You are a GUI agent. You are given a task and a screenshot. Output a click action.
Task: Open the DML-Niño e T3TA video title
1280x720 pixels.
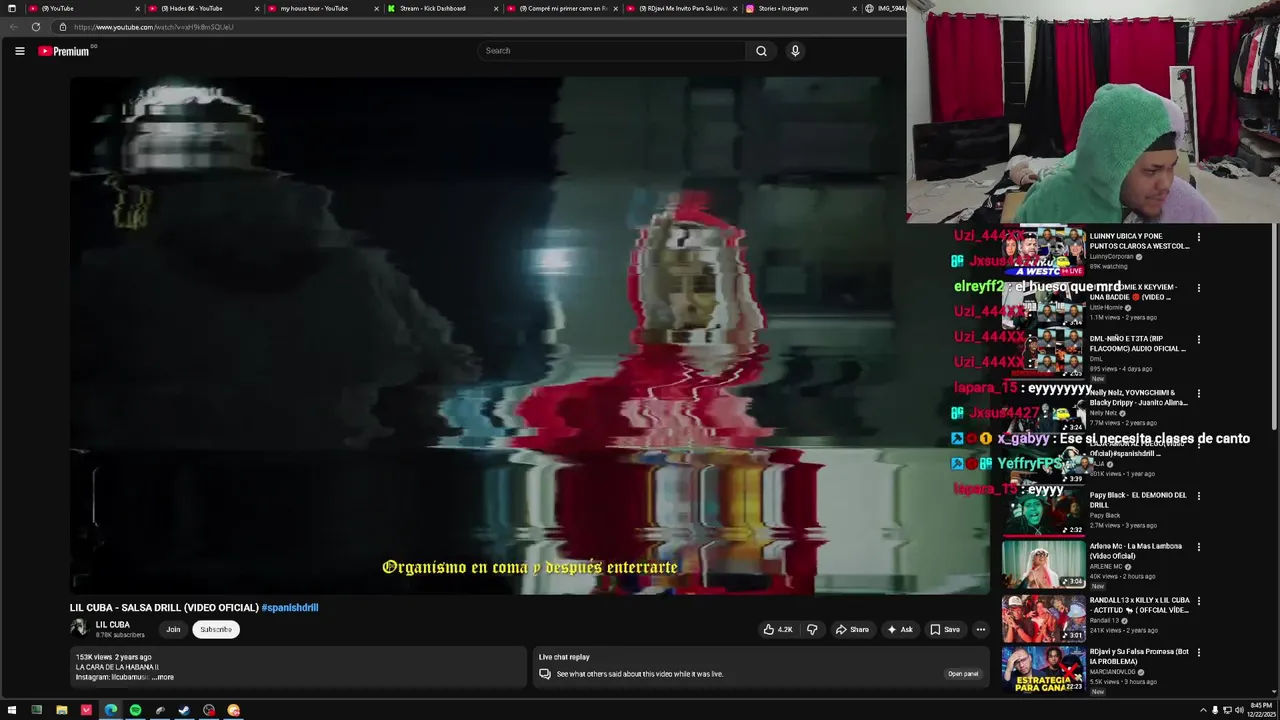(1137, 344)
